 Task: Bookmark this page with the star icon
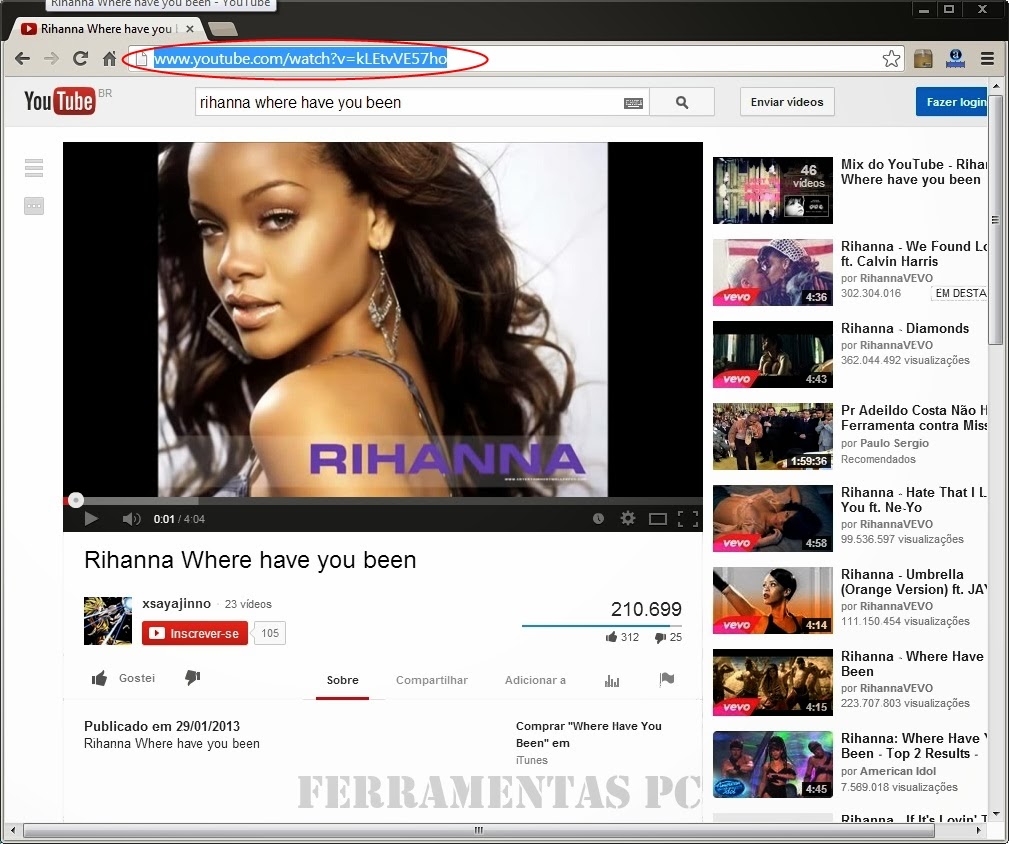point(891,59)
